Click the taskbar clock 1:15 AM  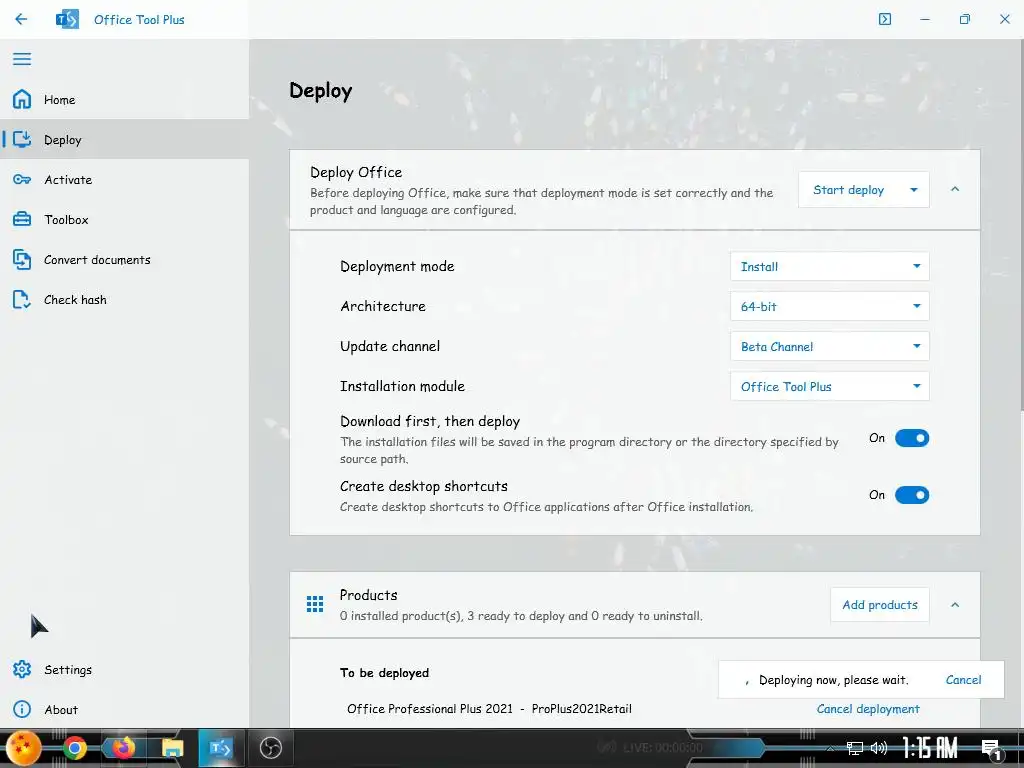930,748
